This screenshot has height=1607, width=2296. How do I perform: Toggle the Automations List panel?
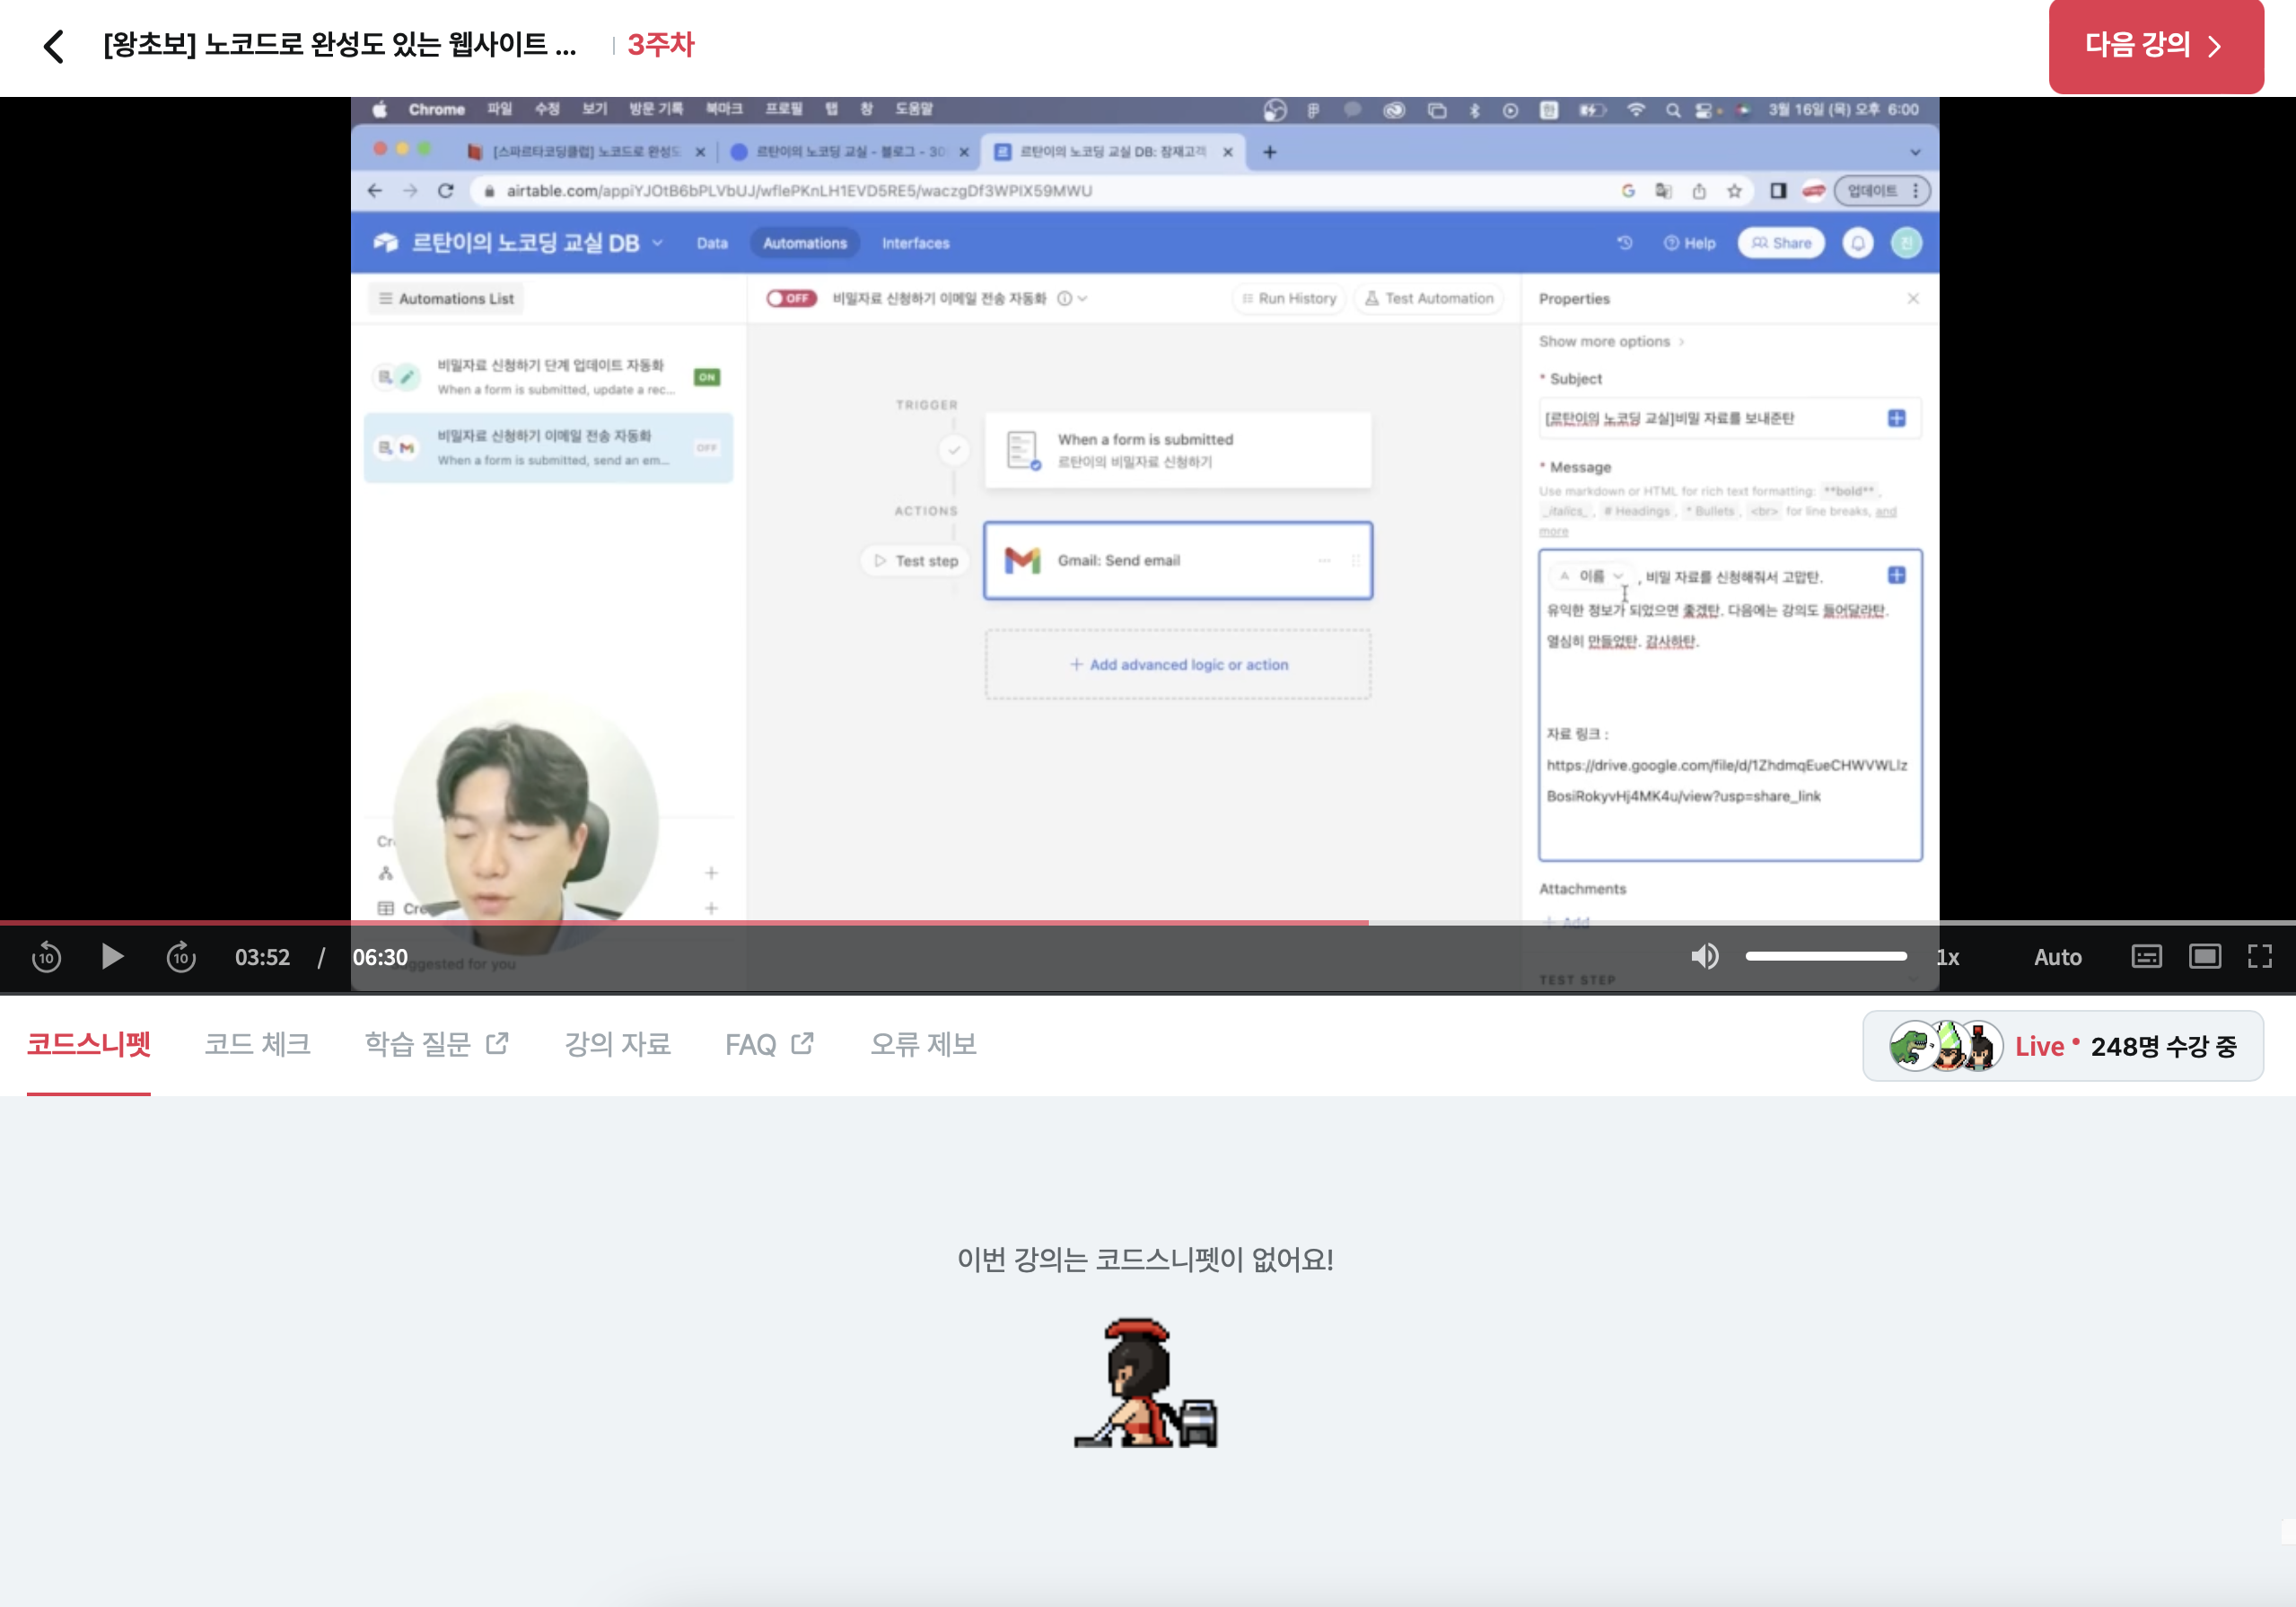446,299
